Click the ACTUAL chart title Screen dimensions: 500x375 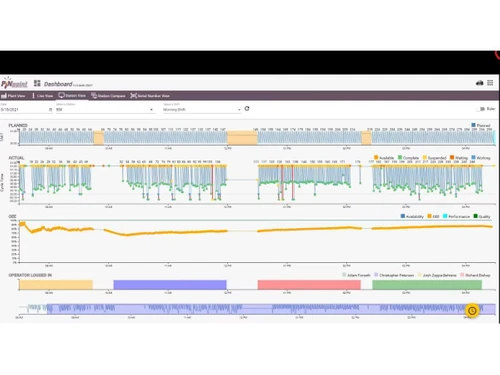pyautogui.click(x=16, y=158)
